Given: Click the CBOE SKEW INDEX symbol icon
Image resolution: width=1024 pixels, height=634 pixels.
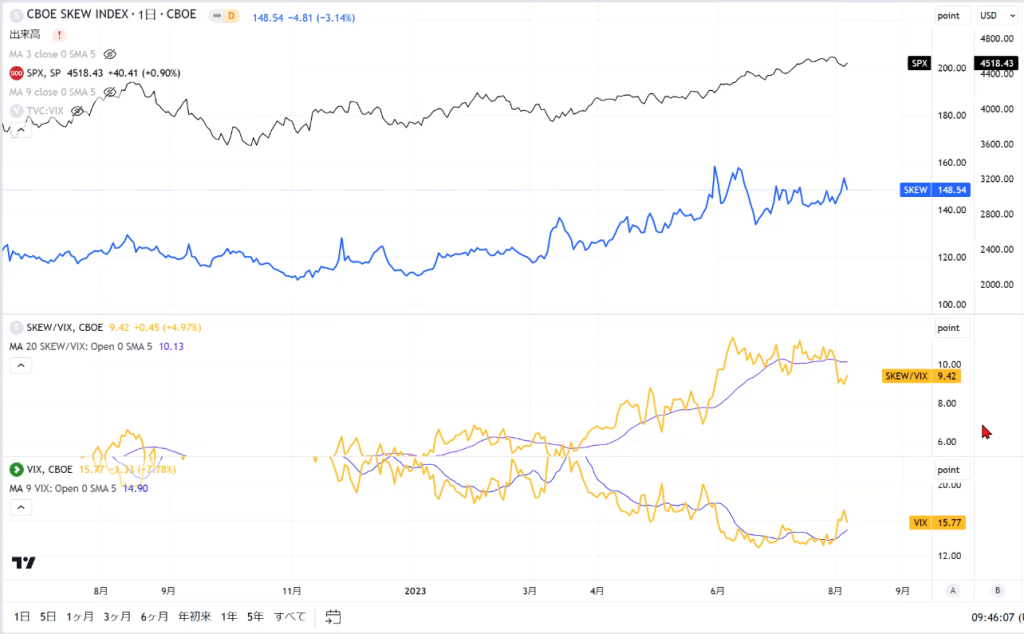Looking at the screenshot, I should pyautogui.click(x=16, y=14).
